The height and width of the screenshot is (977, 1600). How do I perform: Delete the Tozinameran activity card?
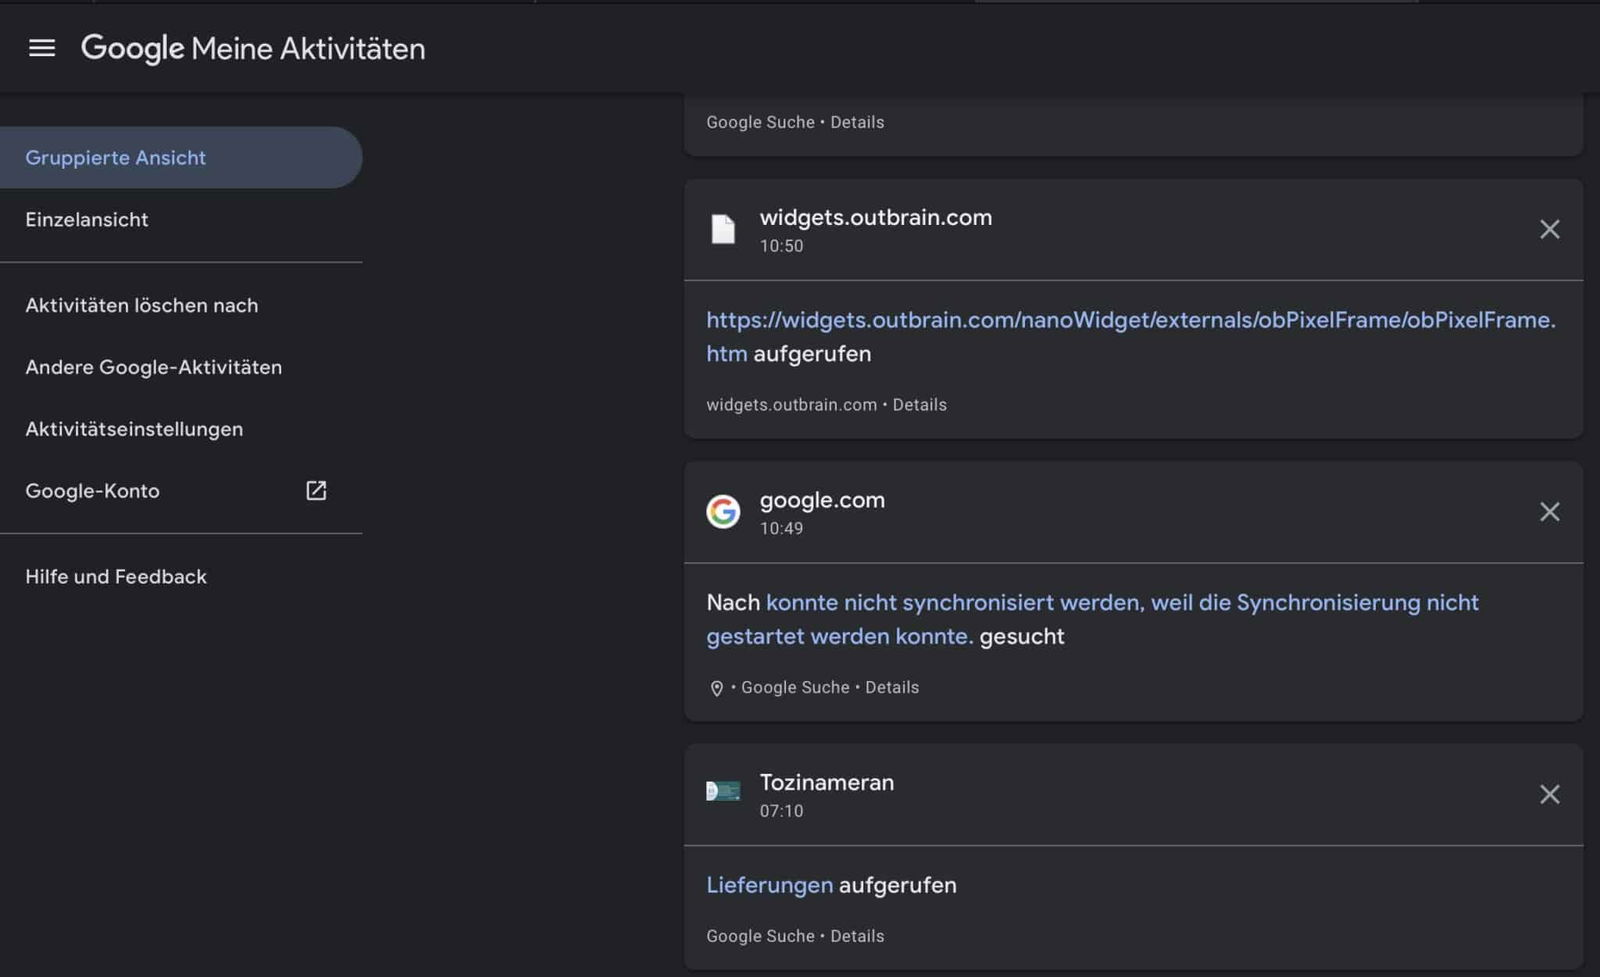coord(1549,794)
